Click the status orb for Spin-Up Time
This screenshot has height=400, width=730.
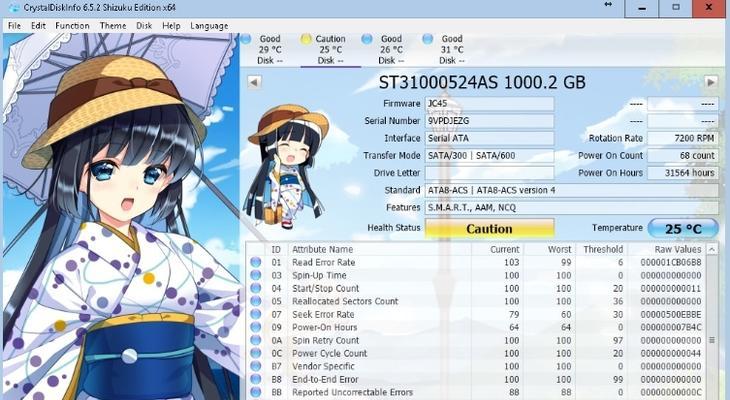pyautogui.click(x=256, y=275)
